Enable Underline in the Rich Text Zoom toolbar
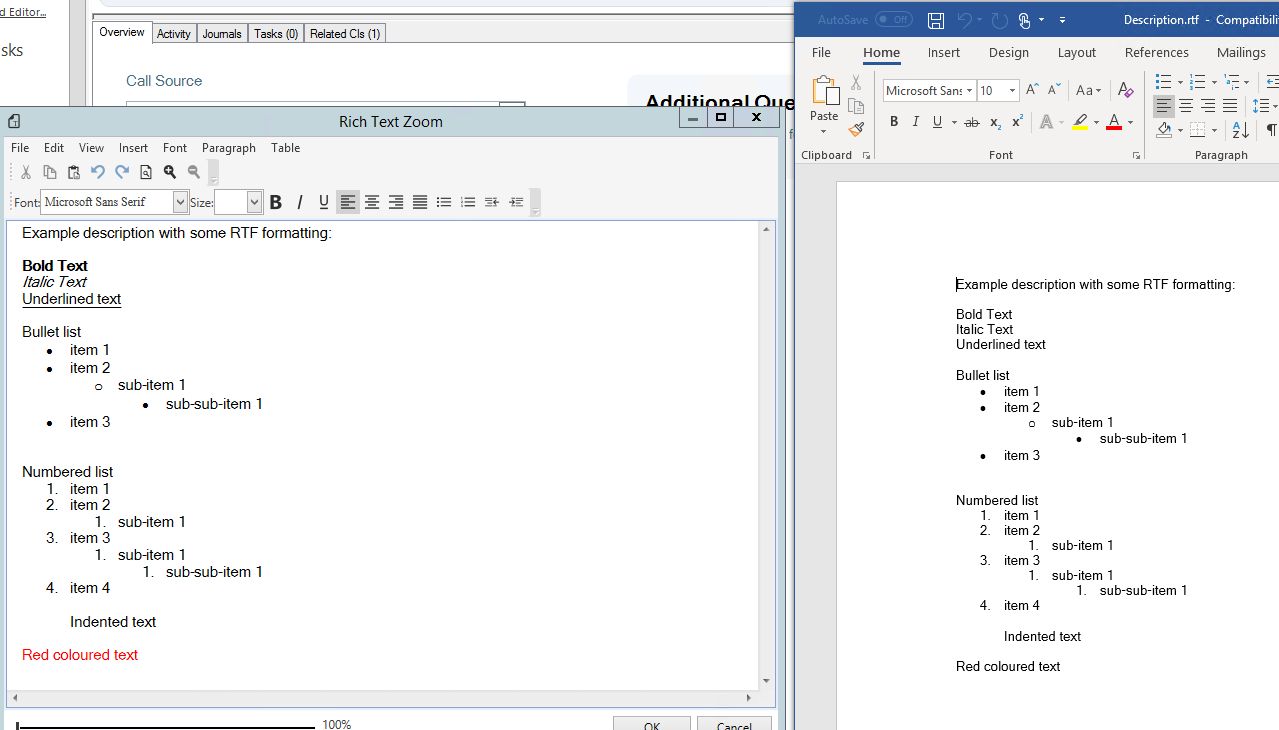Viewport: 1279px width, 730px height. pos(323,202)
